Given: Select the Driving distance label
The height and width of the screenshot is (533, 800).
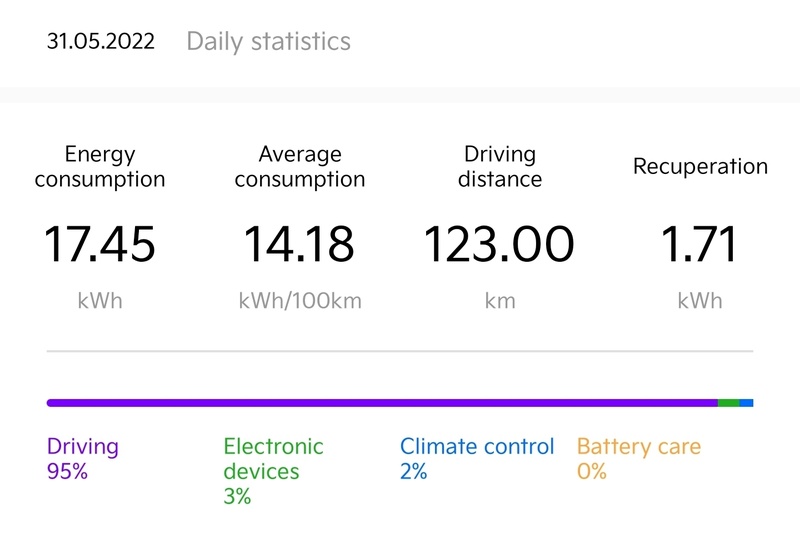Looking at the screenshot, I should click(500, 167).
